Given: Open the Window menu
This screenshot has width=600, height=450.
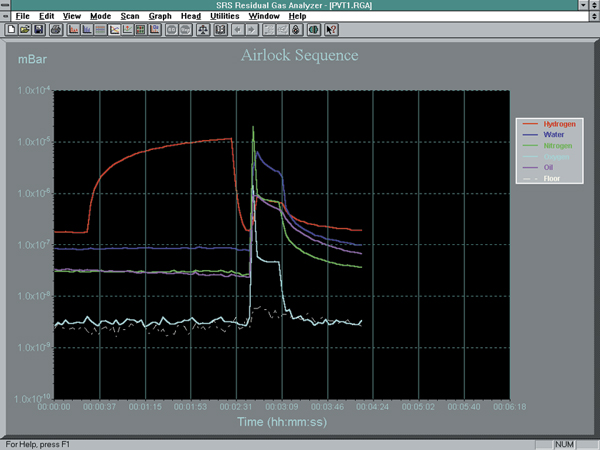Looking at the screenshot, I should [264, 16].
